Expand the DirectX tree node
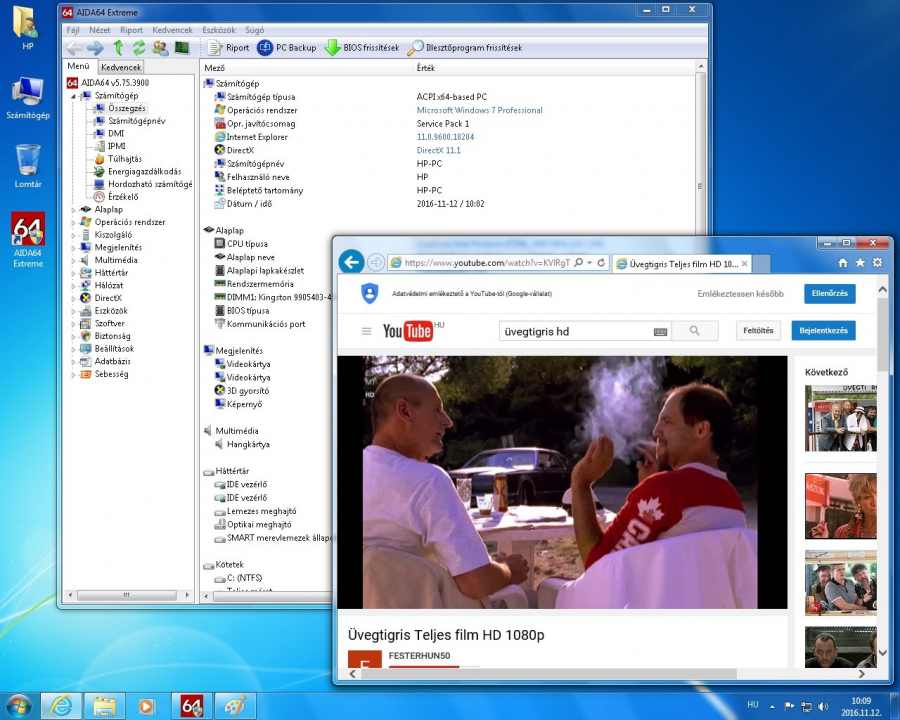900x720 pixels. click(73, 299)
